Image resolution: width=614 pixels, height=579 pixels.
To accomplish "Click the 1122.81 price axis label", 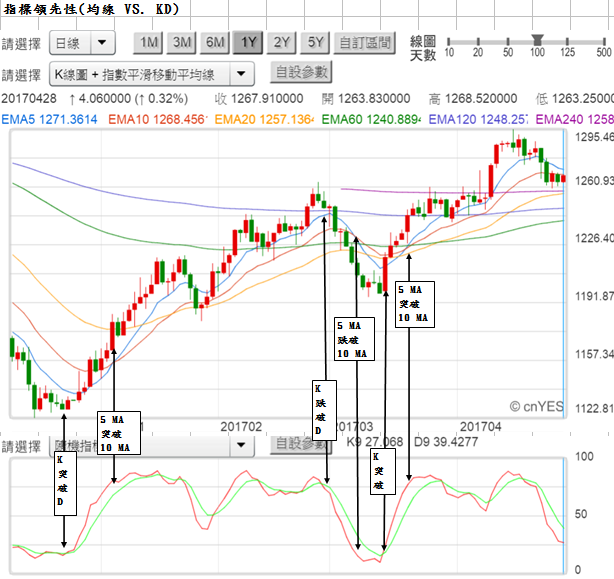I will click(x=594, y=408).
